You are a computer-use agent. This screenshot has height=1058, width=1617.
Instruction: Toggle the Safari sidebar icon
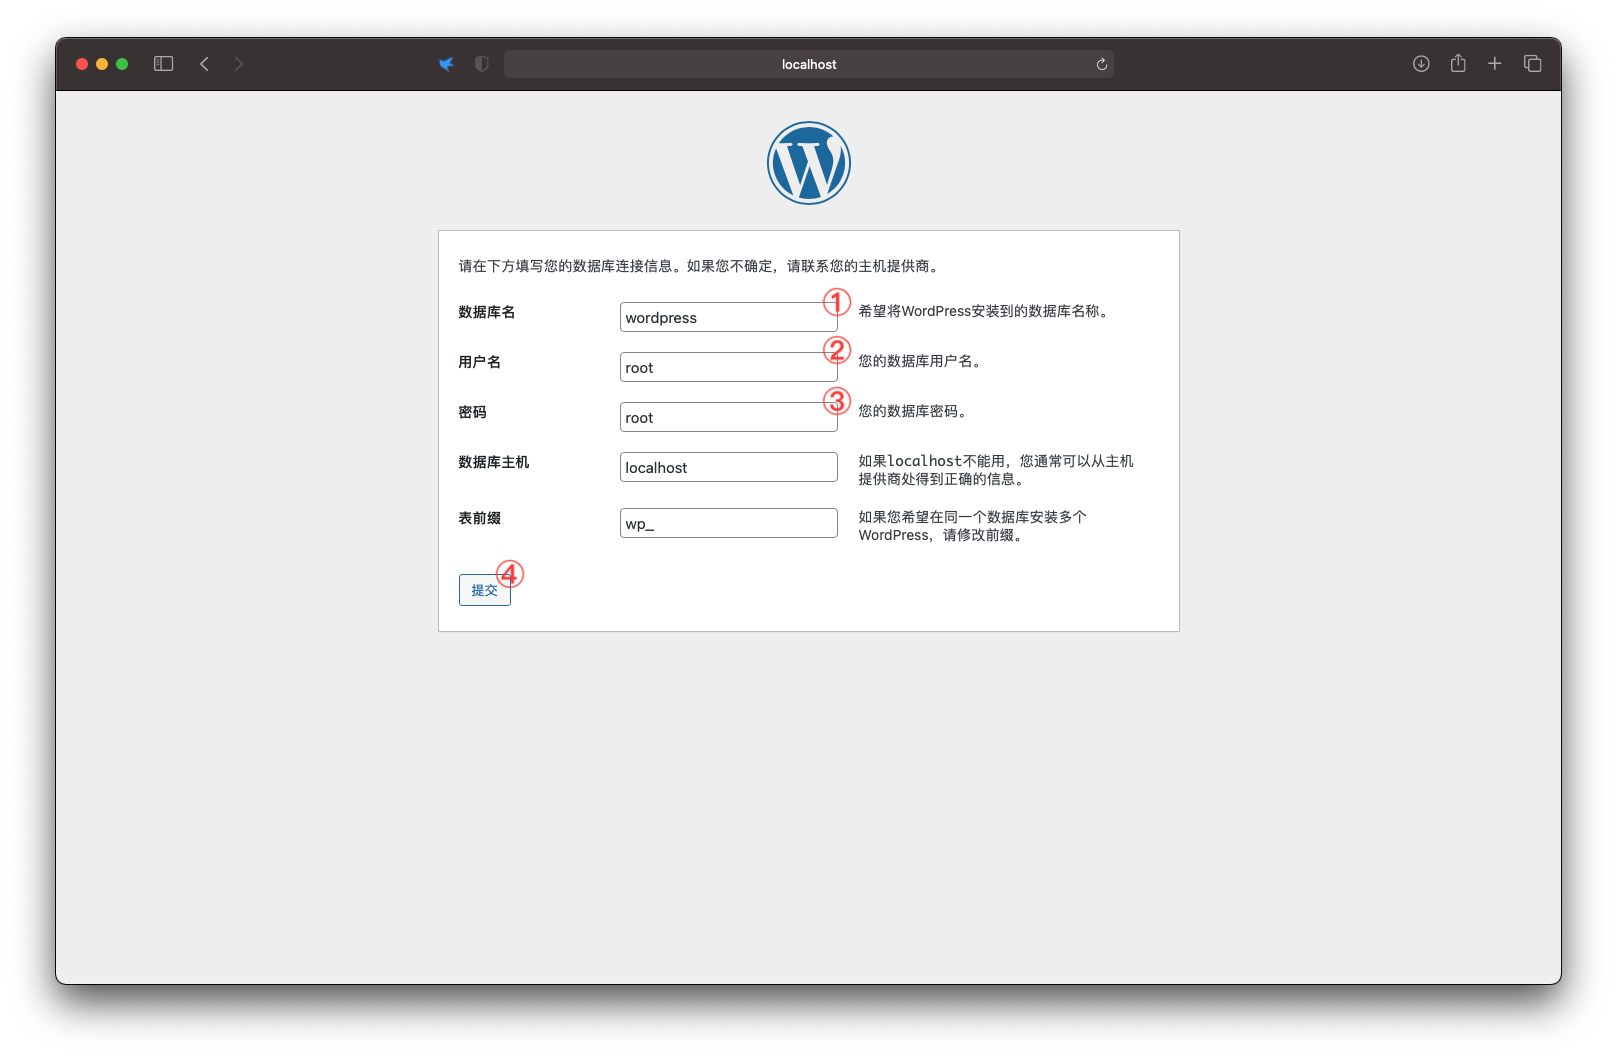(164, 64)
